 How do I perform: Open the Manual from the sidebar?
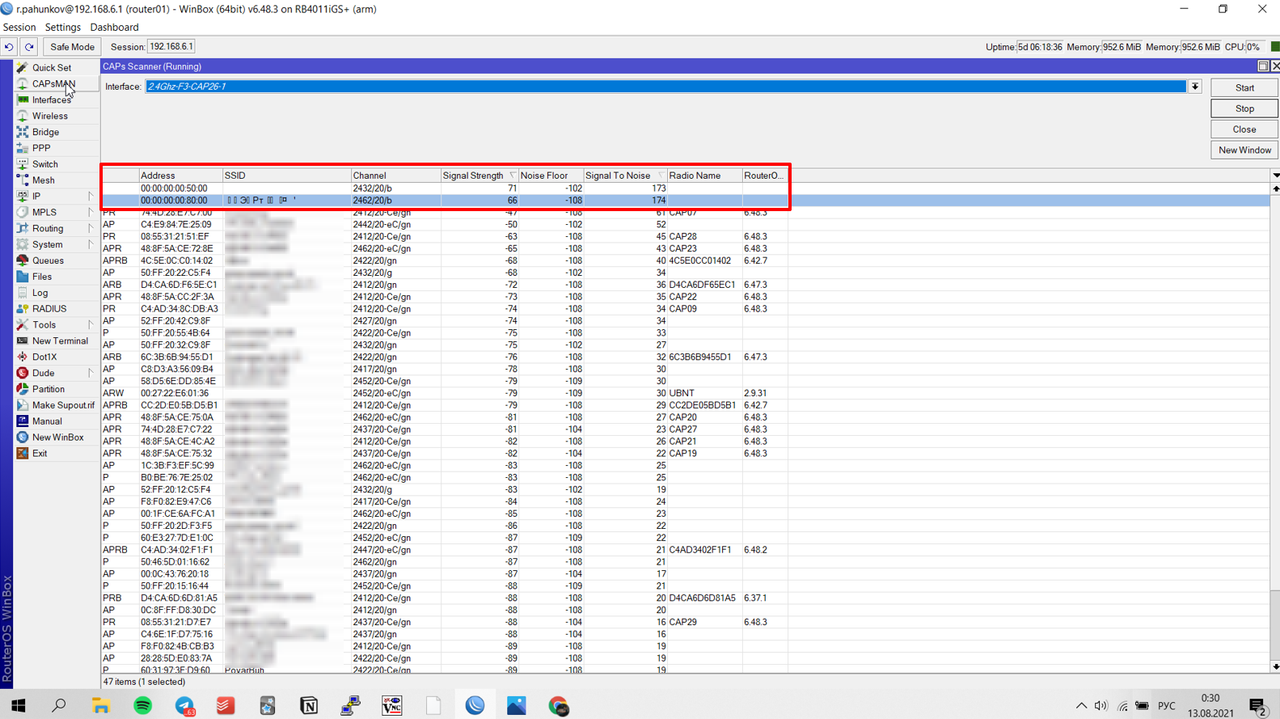coord(47,421)
